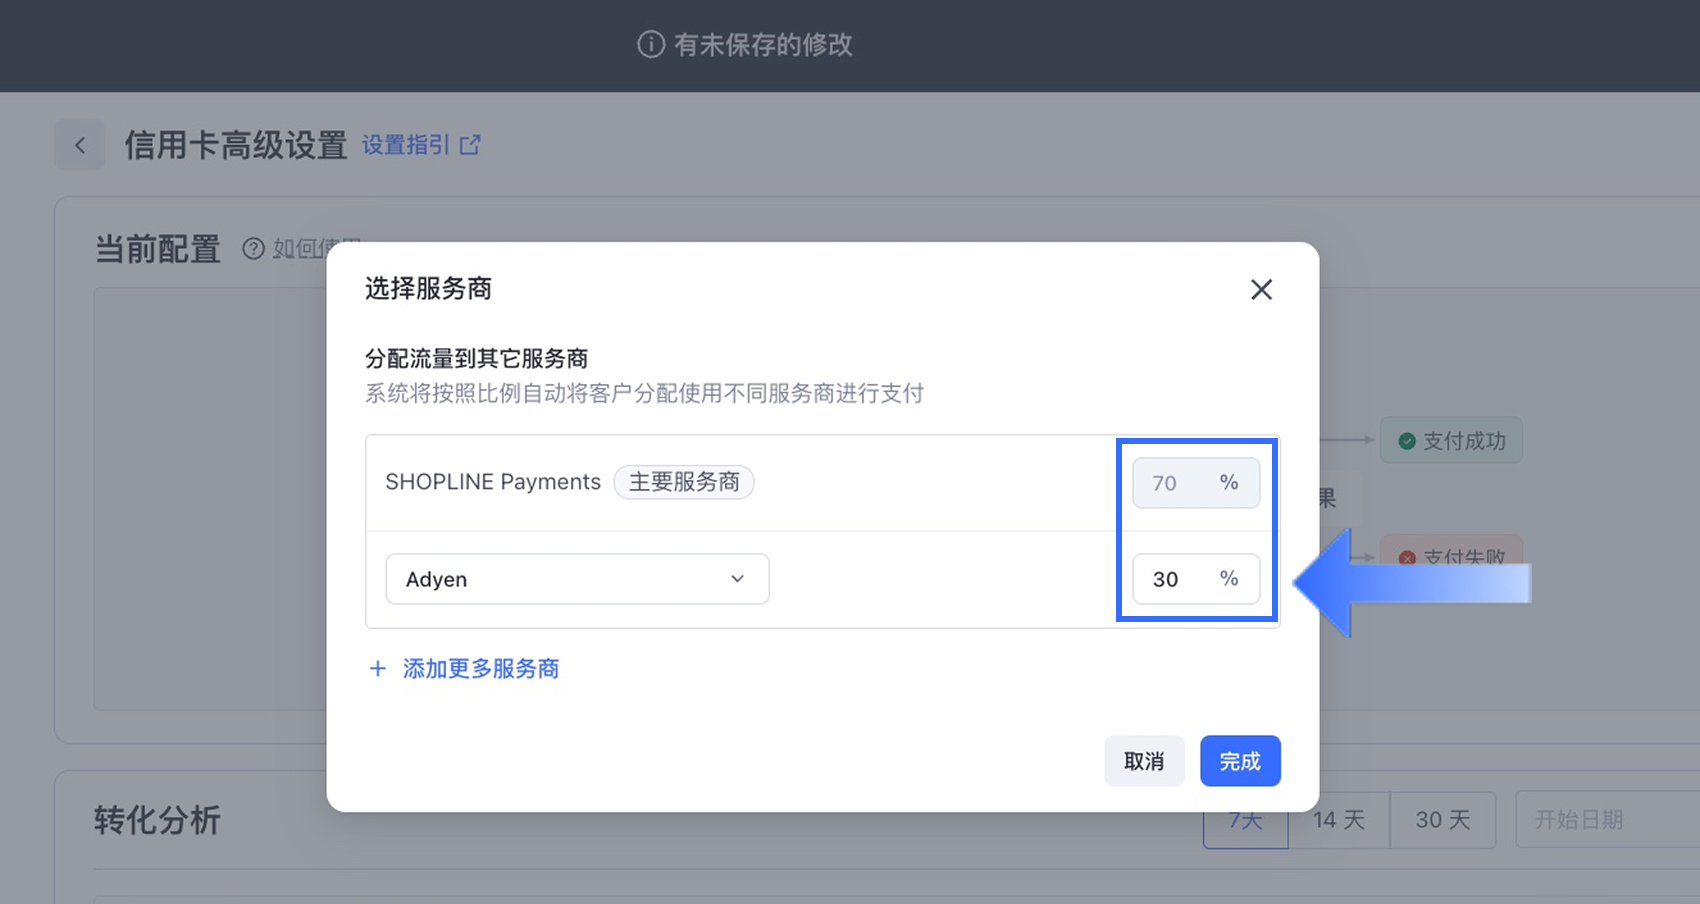This screenshot has width=1700, height=904.
Task: Click the help question mark icon near 当前配置
Action: point(254,248)
